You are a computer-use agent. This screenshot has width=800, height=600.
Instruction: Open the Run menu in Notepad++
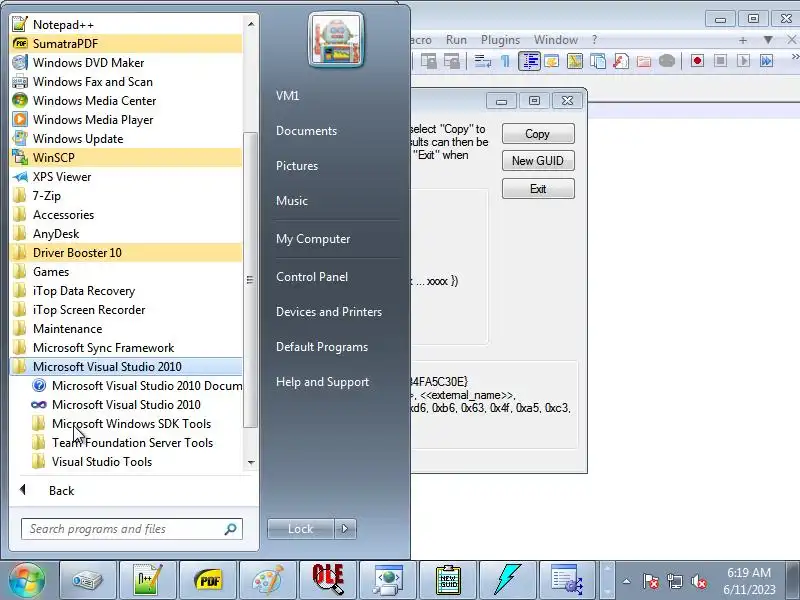456,40
